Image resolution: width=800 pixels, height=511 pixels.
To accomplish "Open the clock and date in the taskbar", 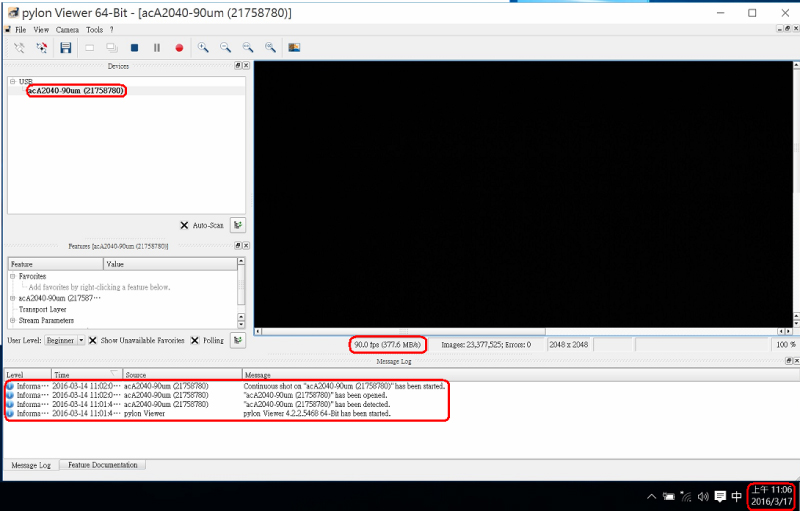I will coord(770,496).
